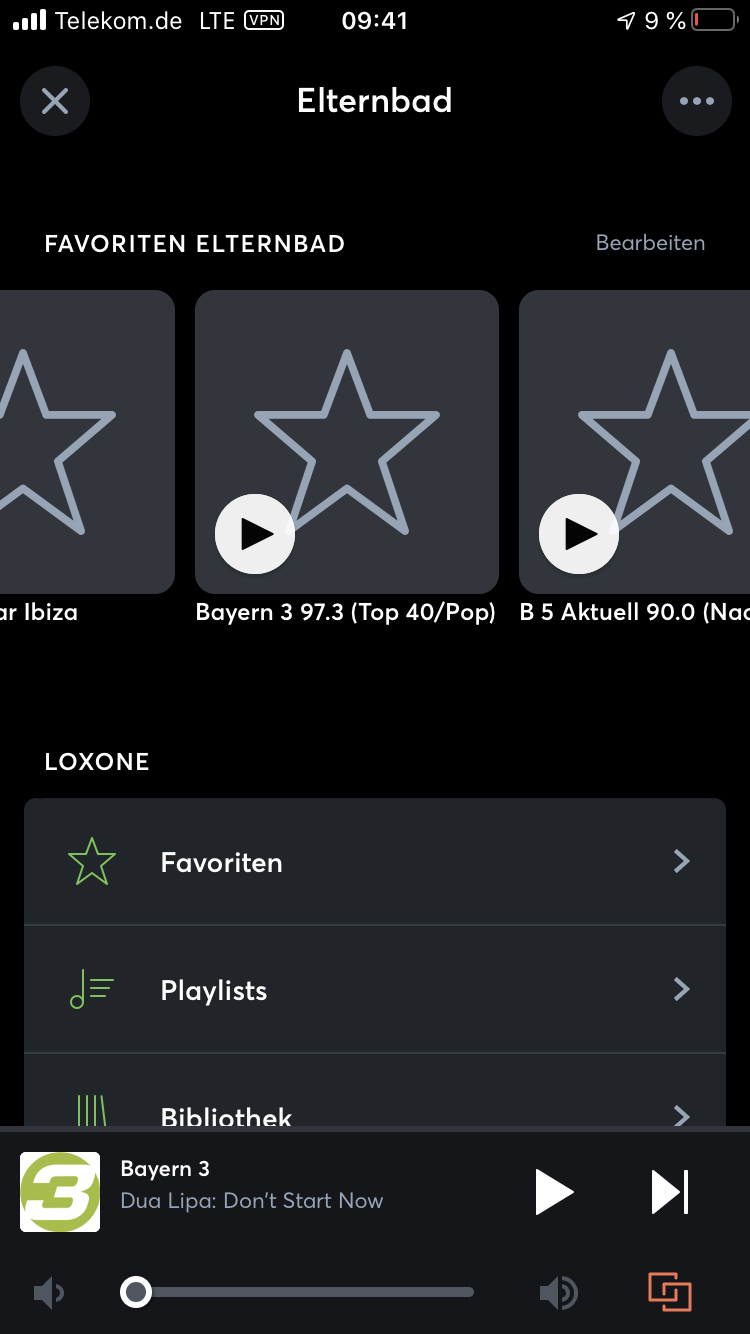Select the Ibiza favorite tile
The image size is (750, 1334).
click(x=85, y=442)
